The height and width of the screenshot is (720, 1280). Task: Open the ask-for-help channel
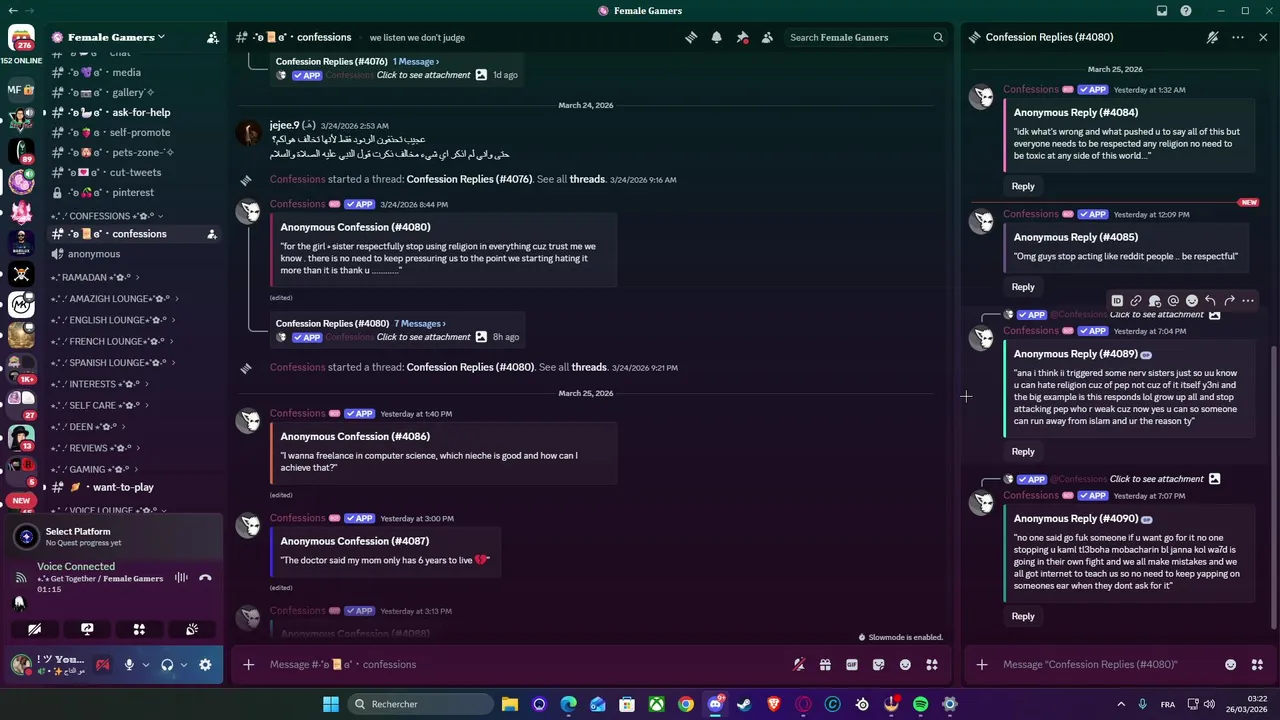click(x=135, y=112)
